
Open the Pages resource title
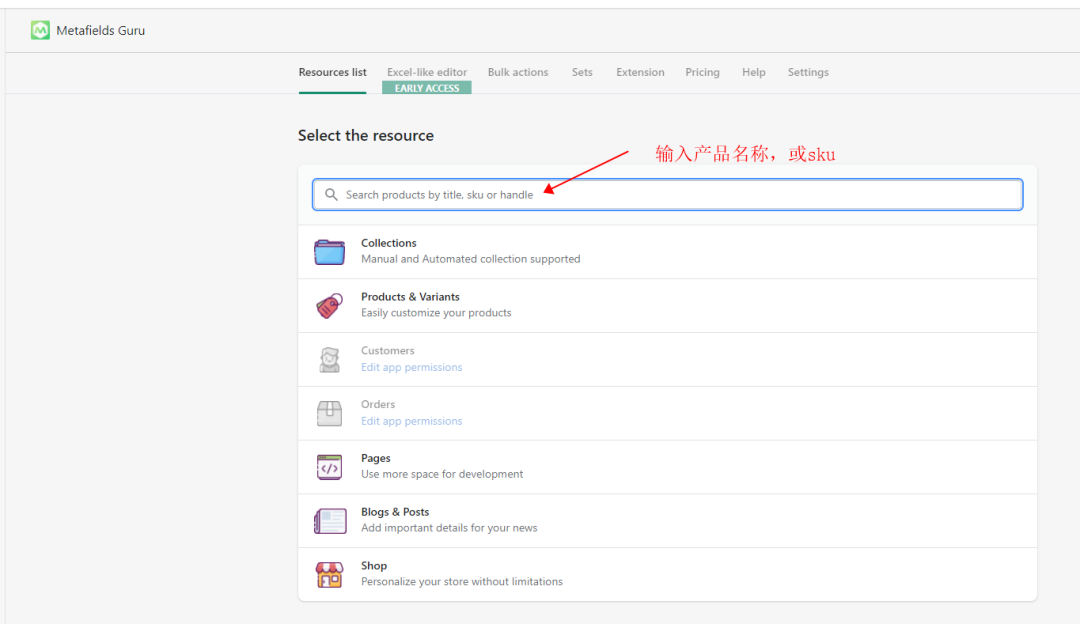(375, 458)
